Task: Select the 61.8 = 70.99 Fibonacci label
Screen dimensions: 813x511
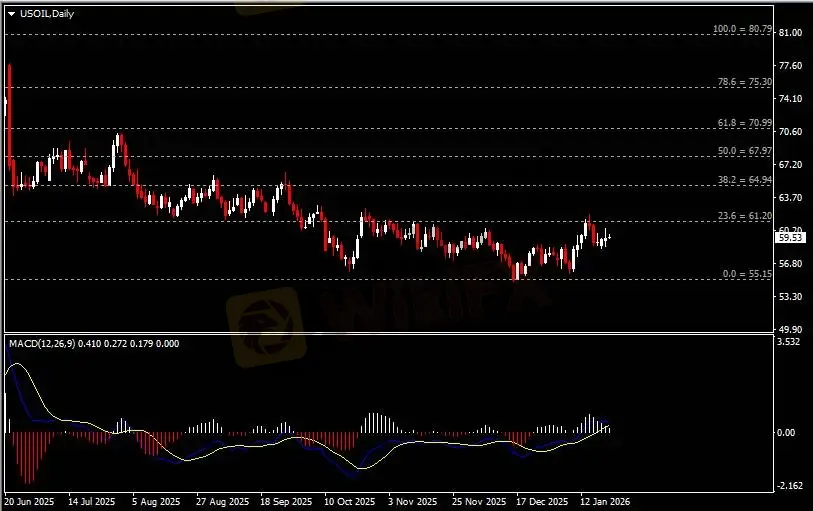Action: coord(745,123)
